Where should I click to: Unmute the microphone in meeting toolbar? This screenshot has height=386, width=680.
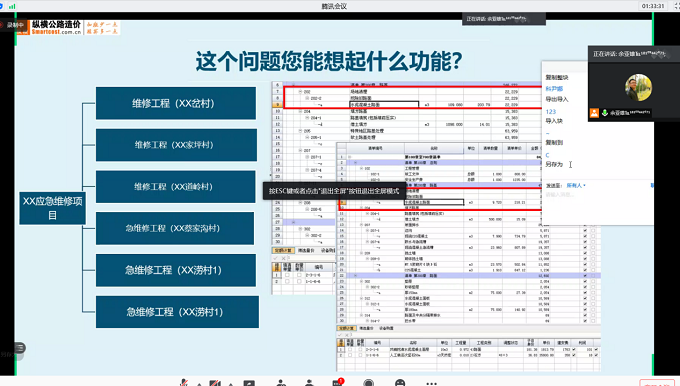(x=184, y=383)
